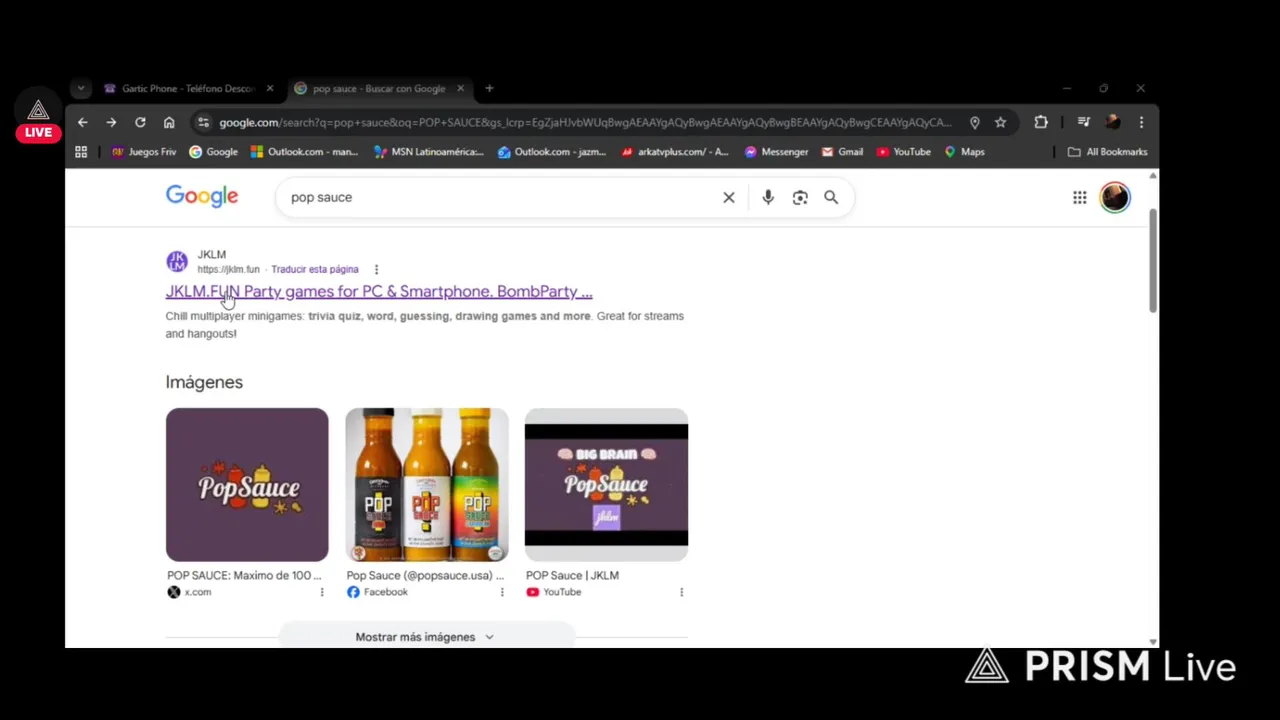The image size is (1280, 720).
Task: Open the Juegos Friv bookmark
Action: [144, 152]
